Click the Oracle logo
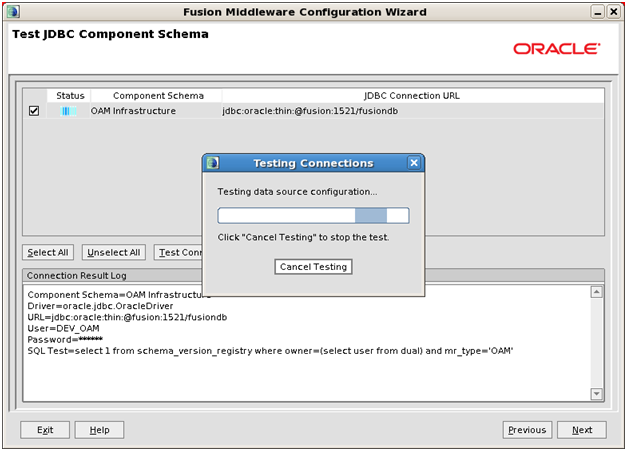This screenshot has height=451, width=627. pos(557,49)
